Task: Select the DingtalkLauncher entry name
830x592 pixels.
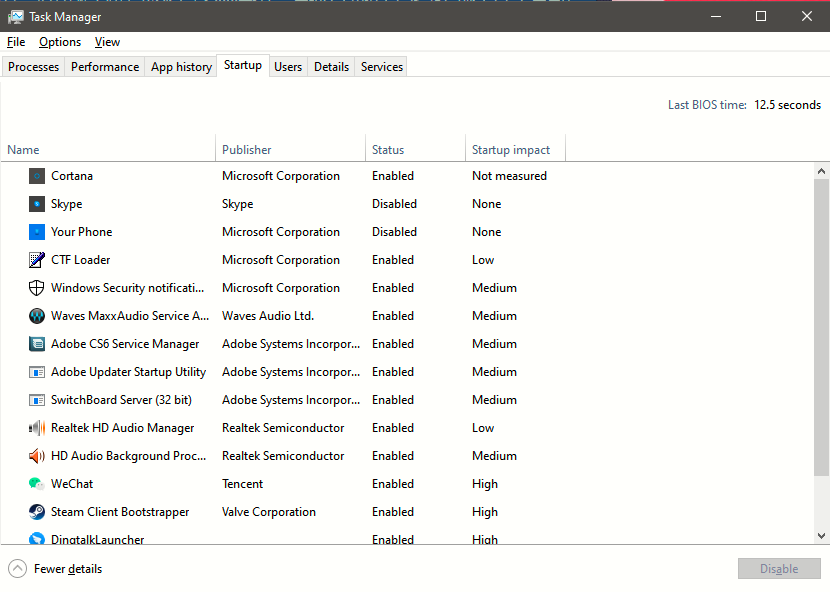Action: pyautogui.click(x=97, y=539)
